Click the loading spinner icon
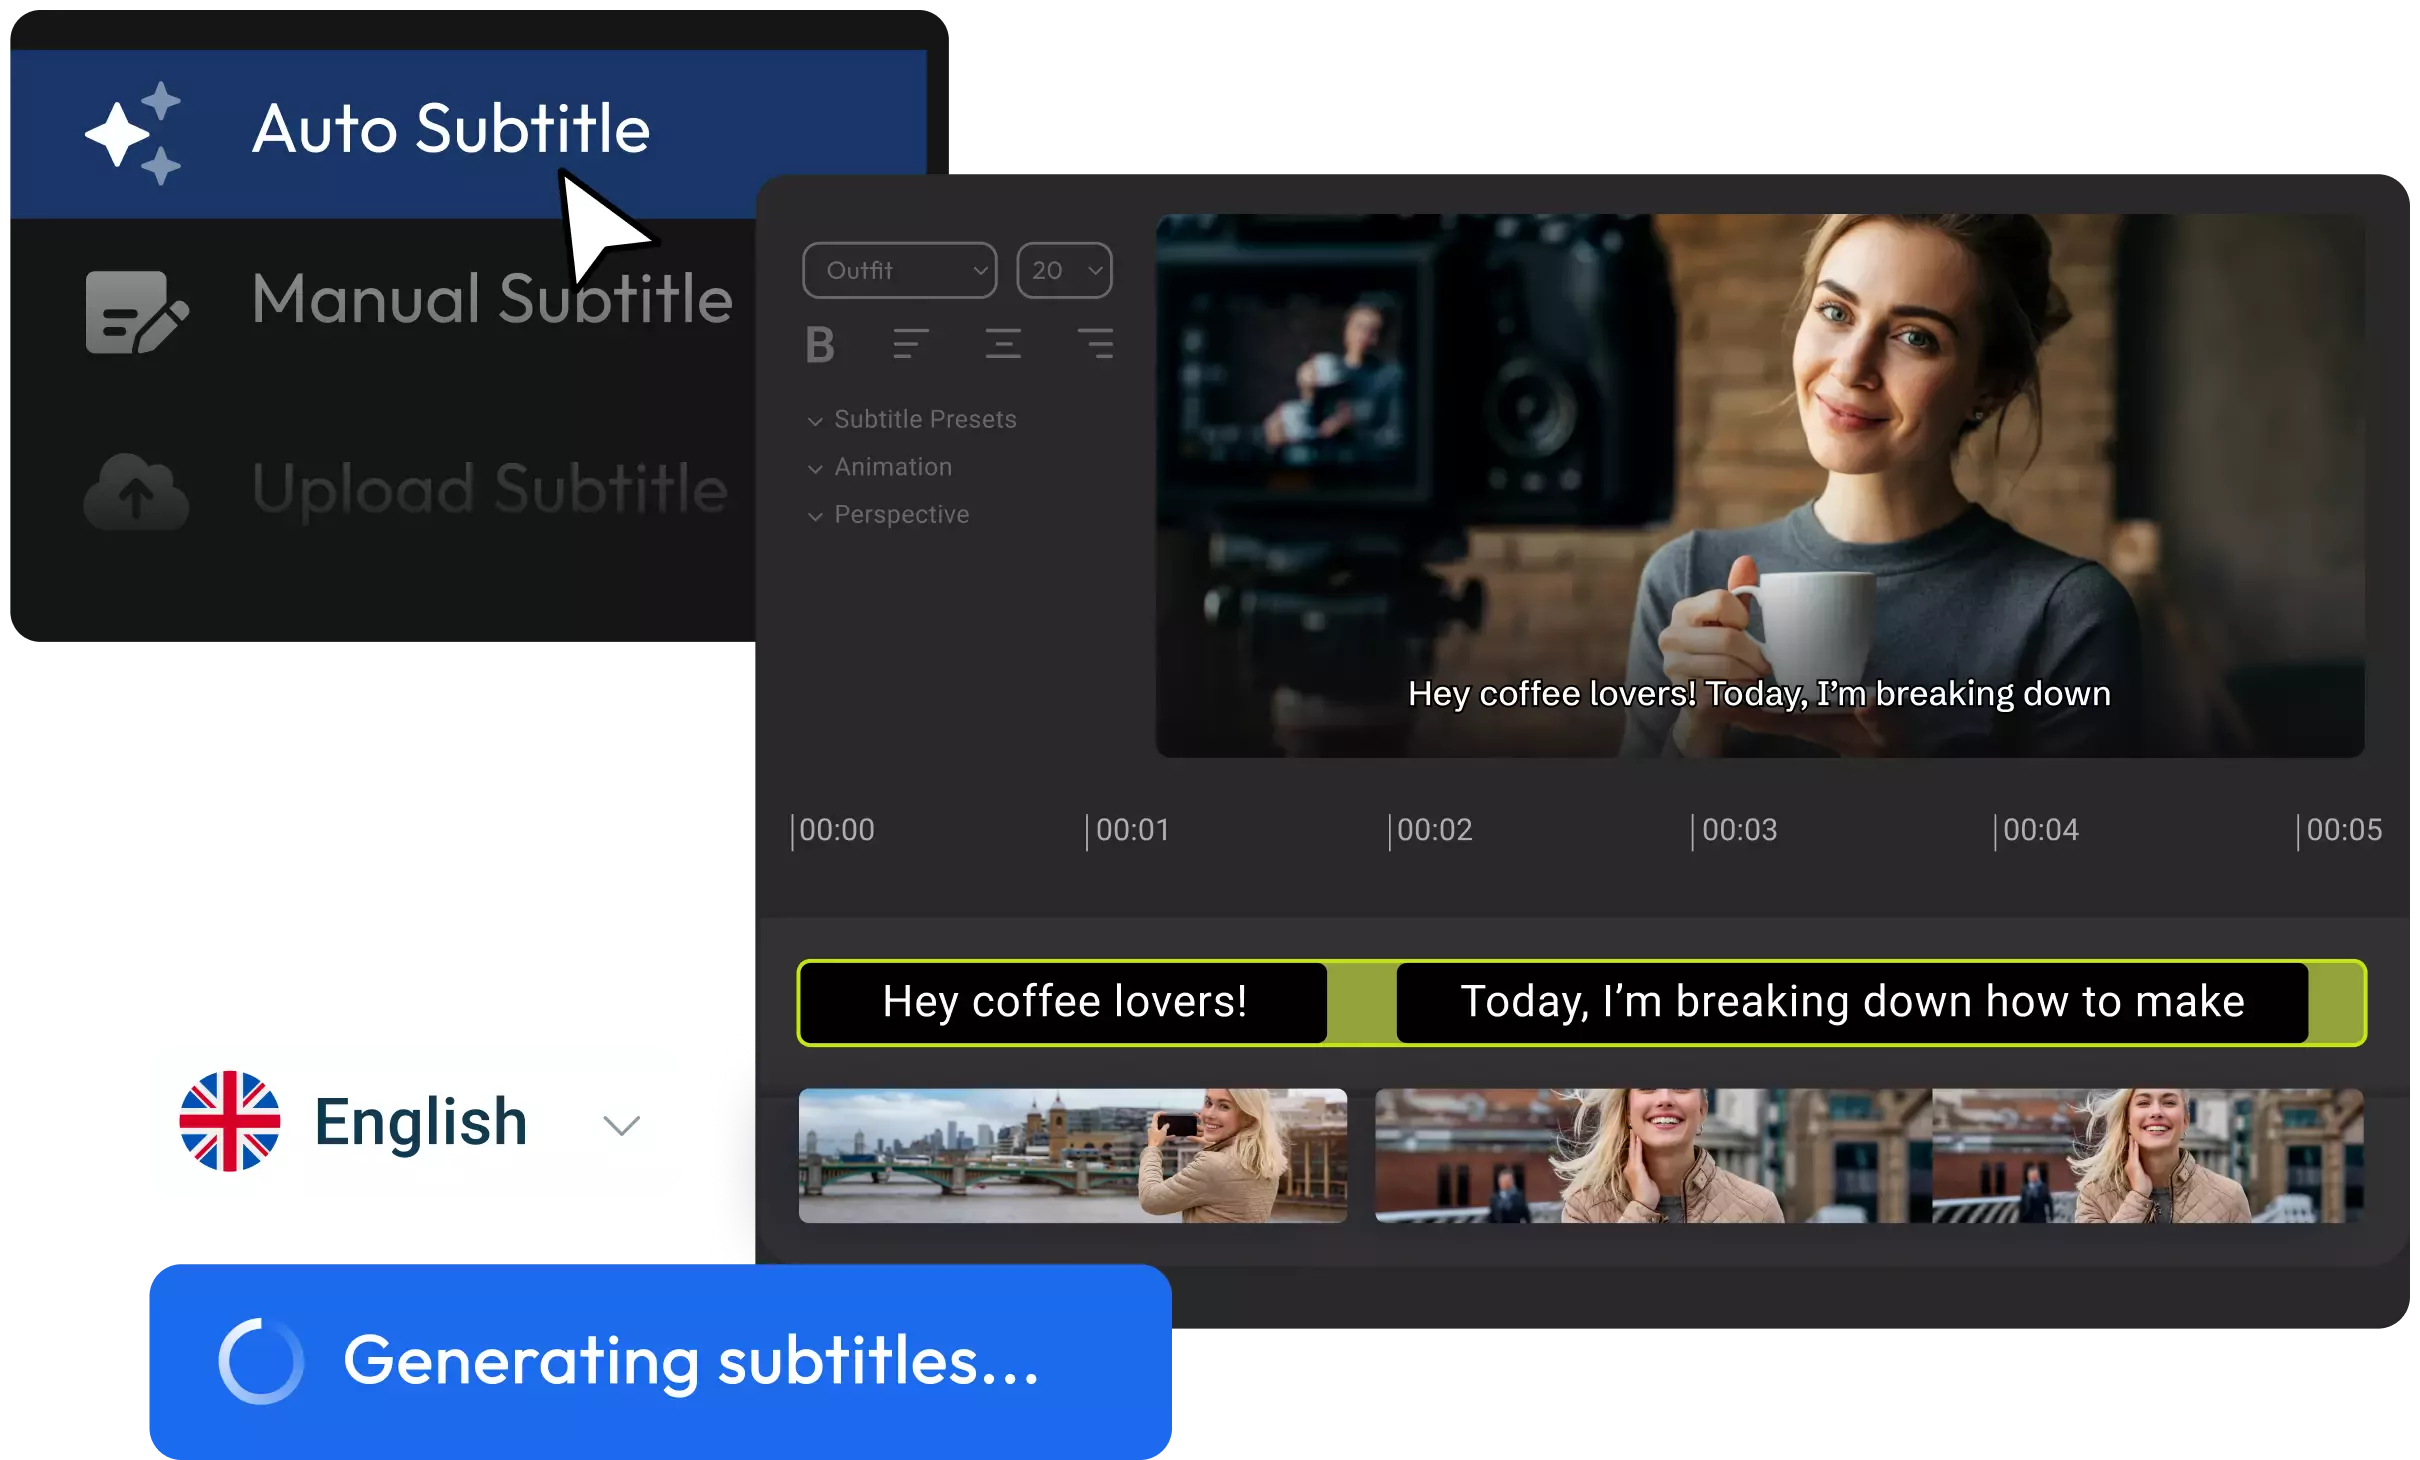The height and width of the screenshot is (1460, 2420). pos(260,1361)
